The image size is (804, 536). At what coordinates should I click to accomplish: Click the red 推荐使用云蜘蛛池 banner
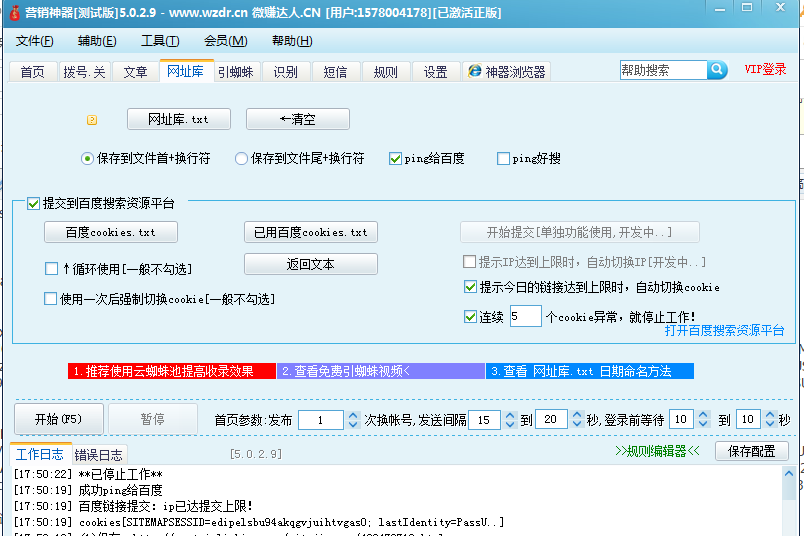(x=172, y=371)
